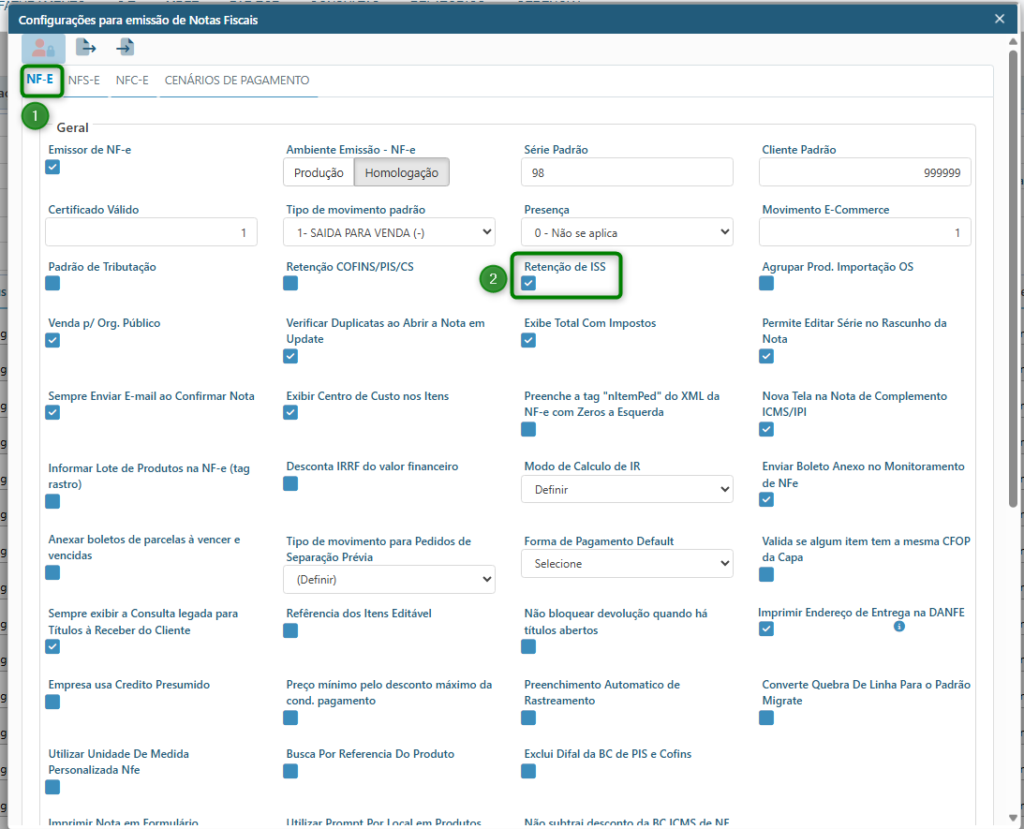The height and width of the screenshot is (829, 1024).
Task: Click the document import arrow icon
Action: (x=125, y=47)
